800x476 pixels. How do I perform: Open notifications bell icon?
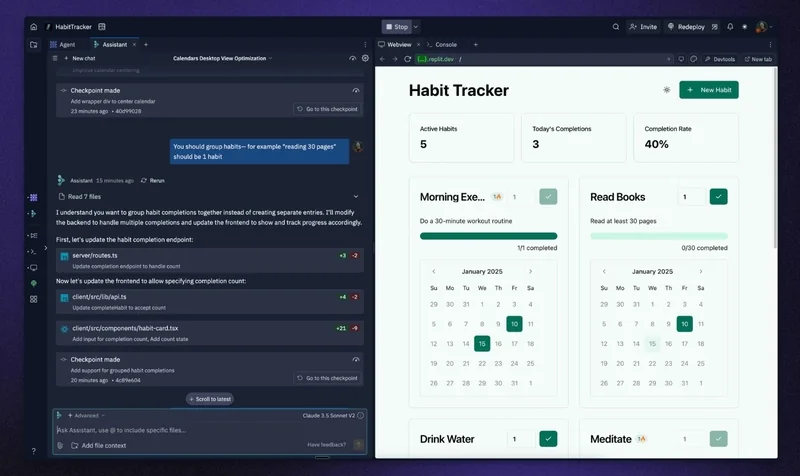pyautogui.click(x=730, y=27)
